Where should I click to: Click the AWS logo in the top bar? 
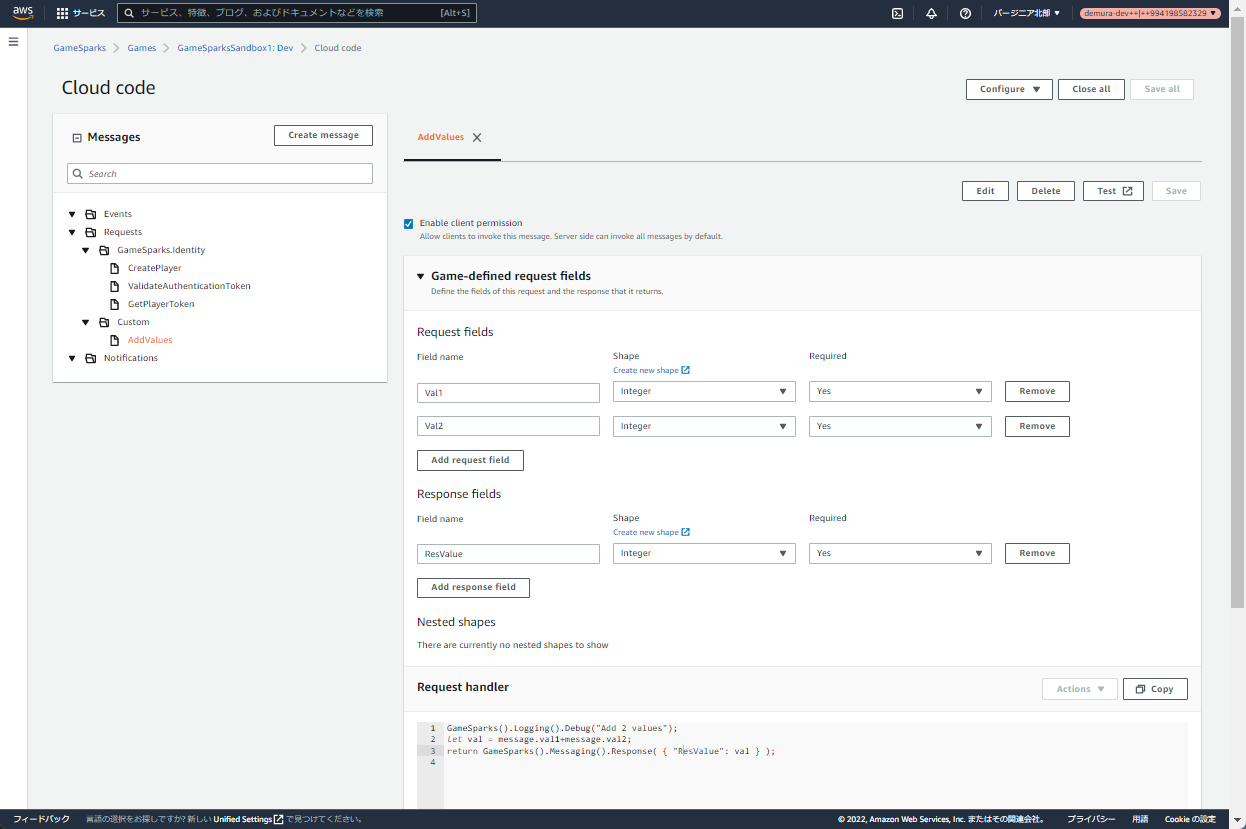tap(22, 13)
